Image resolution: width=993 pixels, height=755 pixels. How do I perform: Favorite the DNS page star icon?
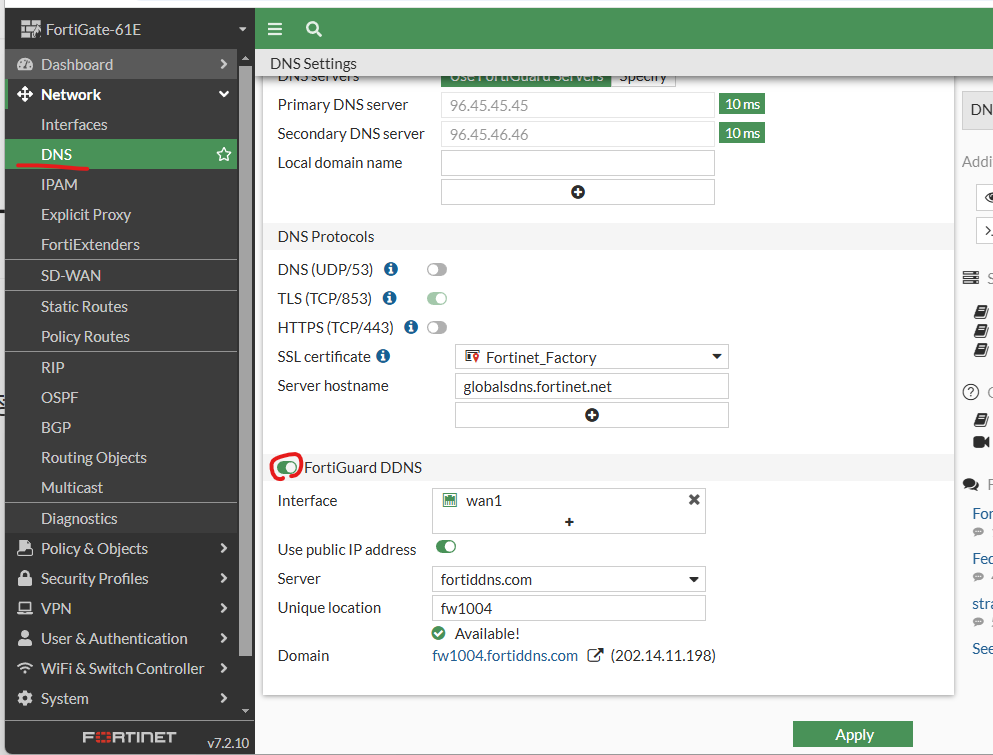[224, 154]
